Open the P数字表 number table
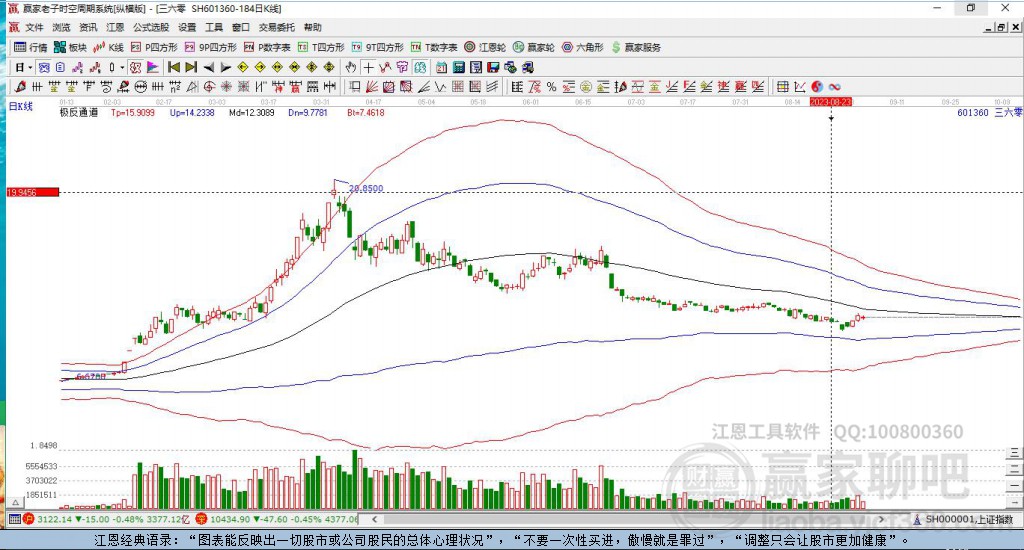 267,47
